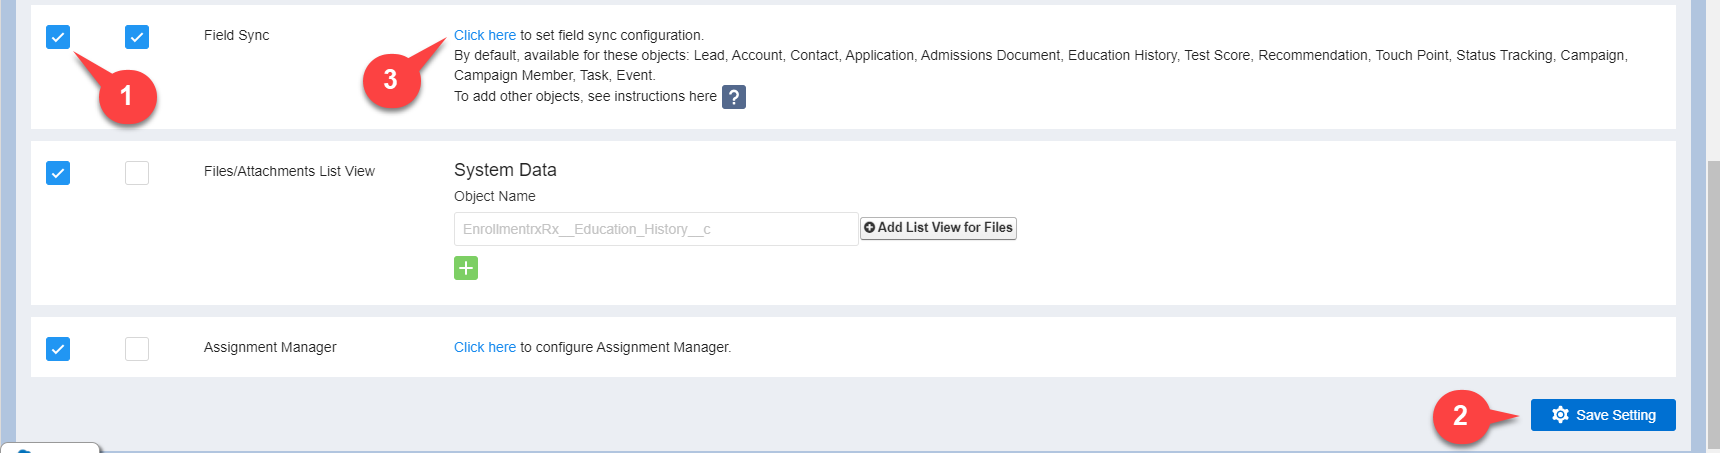Click the vertical scrollbar on the right
The height and width of the screenshot is (453, 1720).
point(1713,300)
